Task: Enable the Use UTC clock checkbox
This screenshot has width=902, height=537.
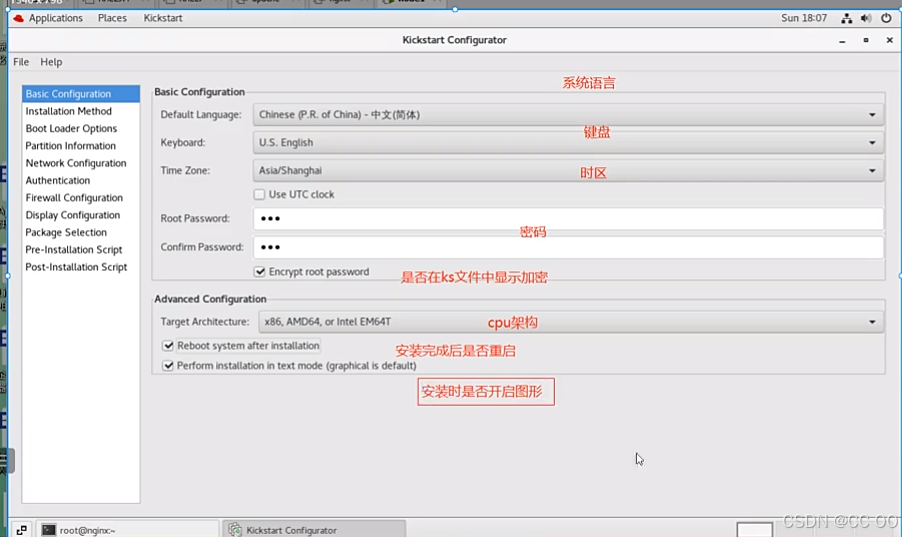Action: click(259, 195)
